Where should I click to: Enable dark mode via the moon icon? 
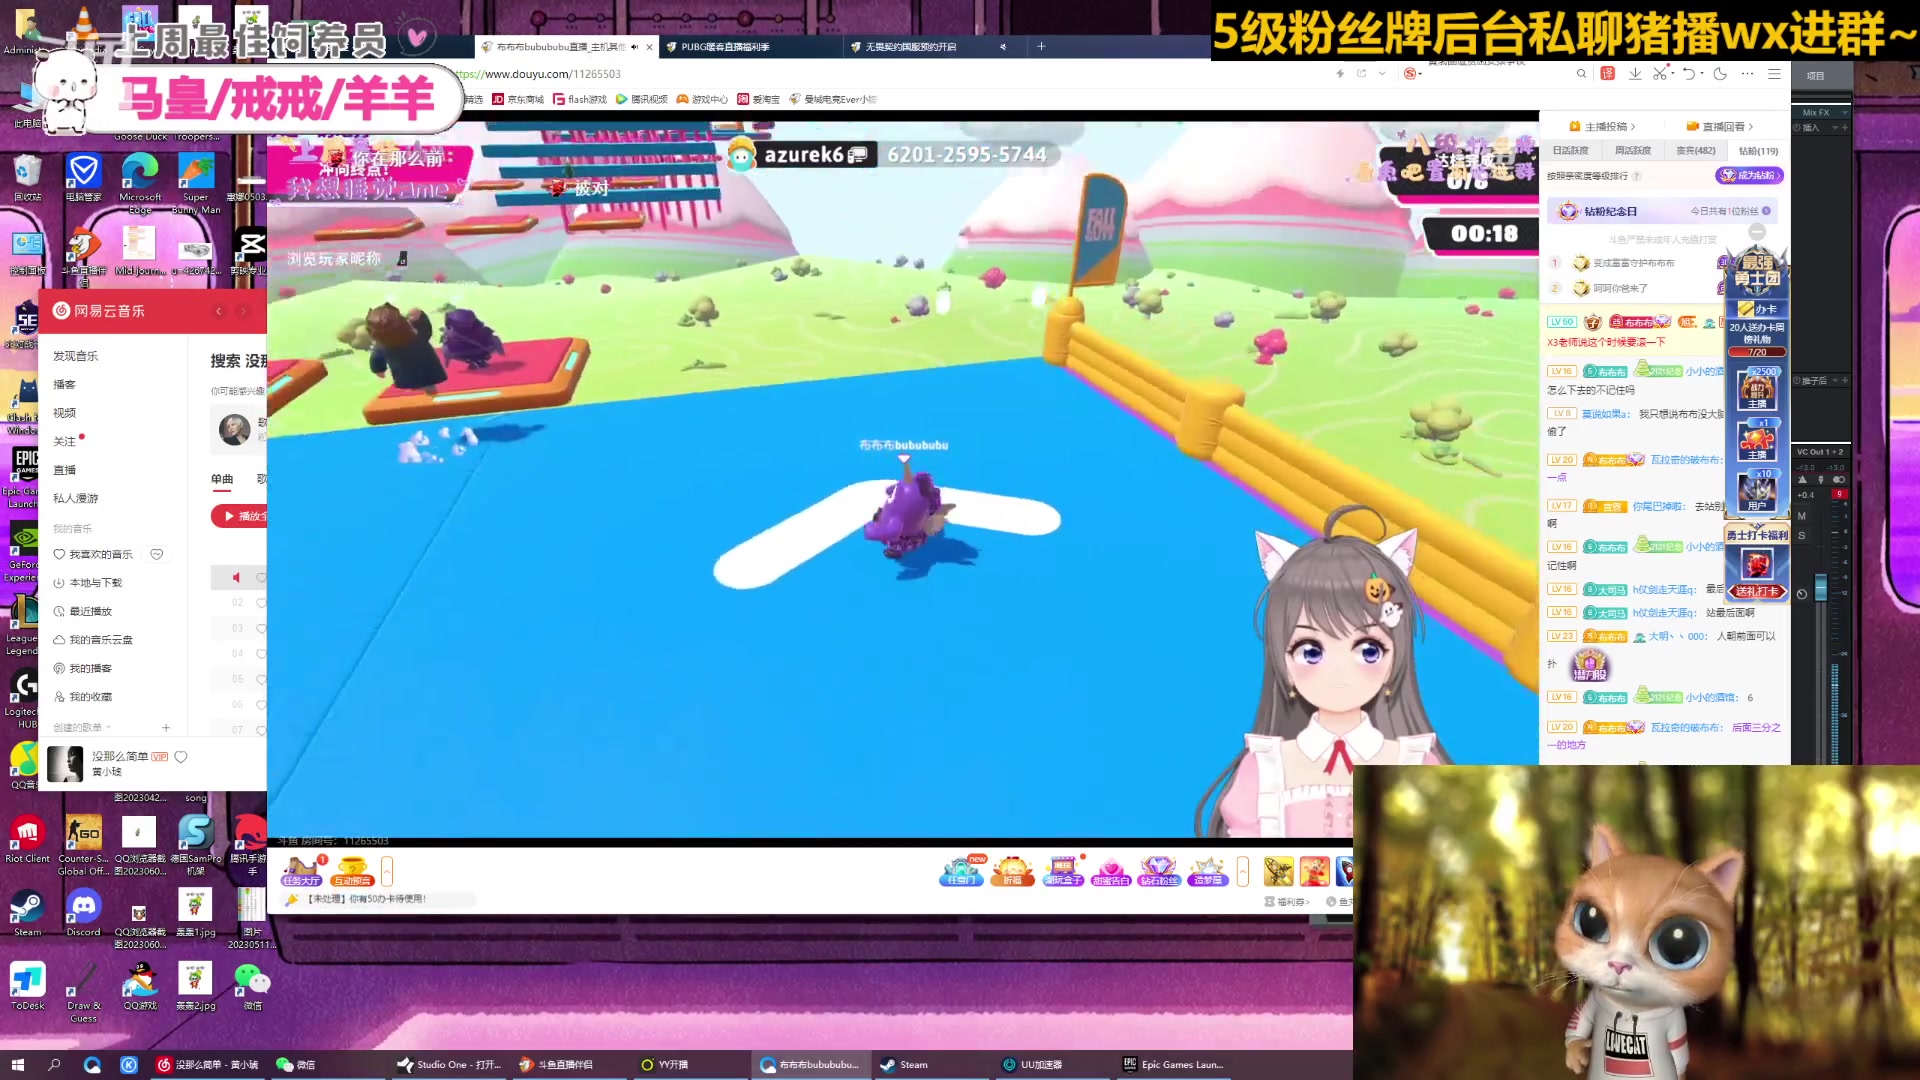(x=1720, y=73)
